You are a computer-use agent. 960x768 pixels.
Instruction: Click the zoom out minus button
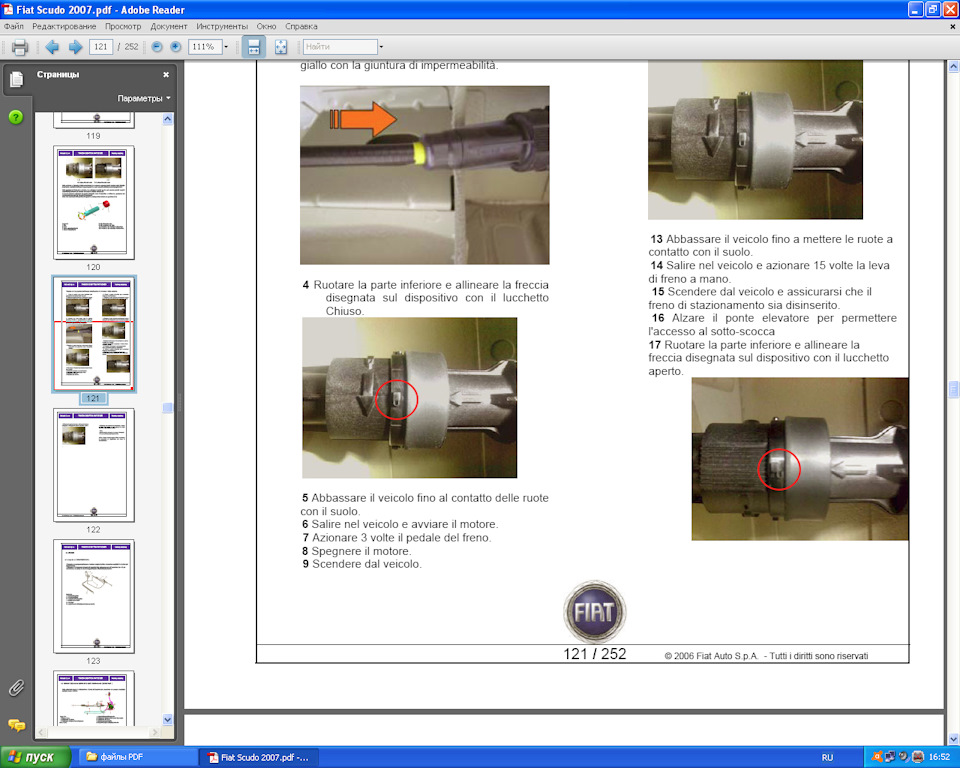coord(157,47)
